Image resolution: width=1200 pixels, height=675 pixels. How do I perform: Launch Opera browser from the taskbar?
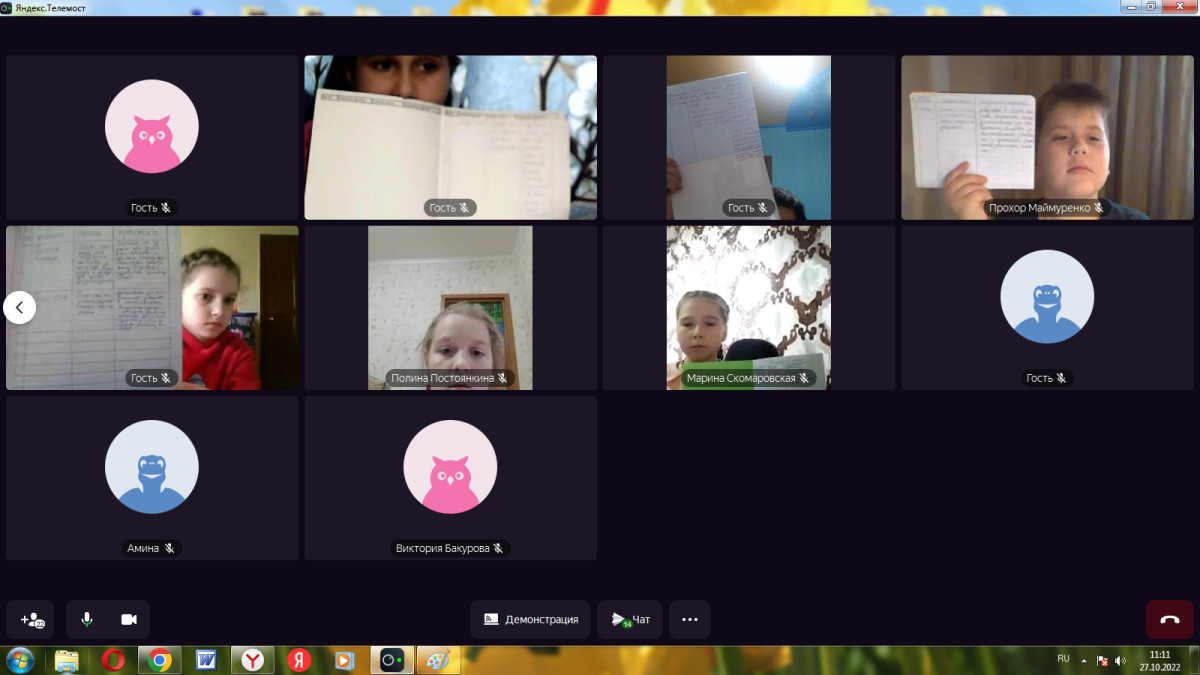[113, 660]
